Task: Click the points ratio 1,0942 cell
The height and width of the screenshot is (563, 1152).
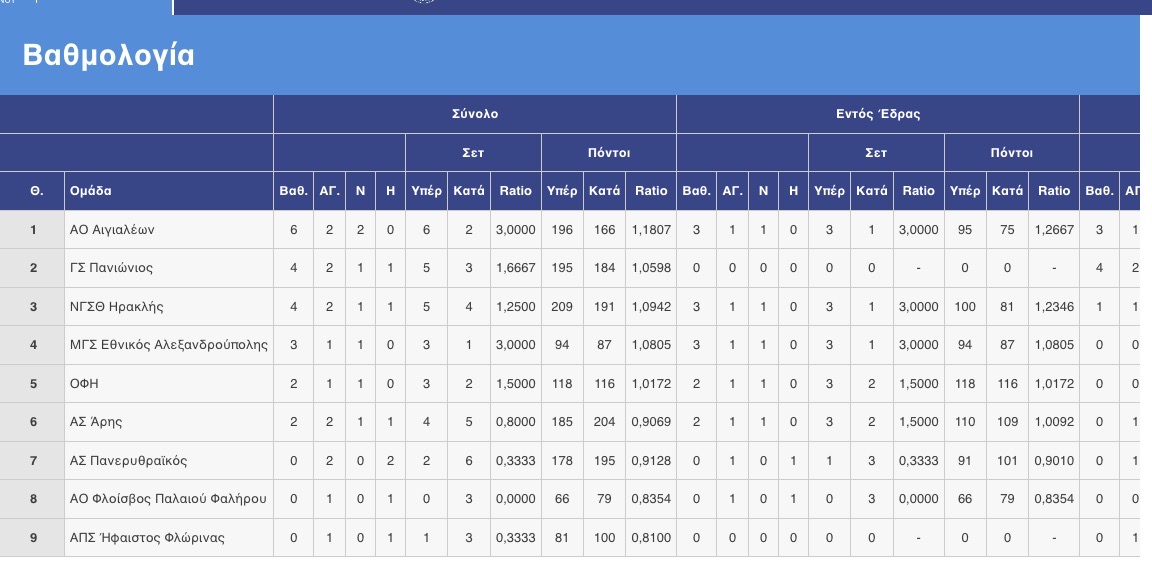Action: click(x=651, y=306)
